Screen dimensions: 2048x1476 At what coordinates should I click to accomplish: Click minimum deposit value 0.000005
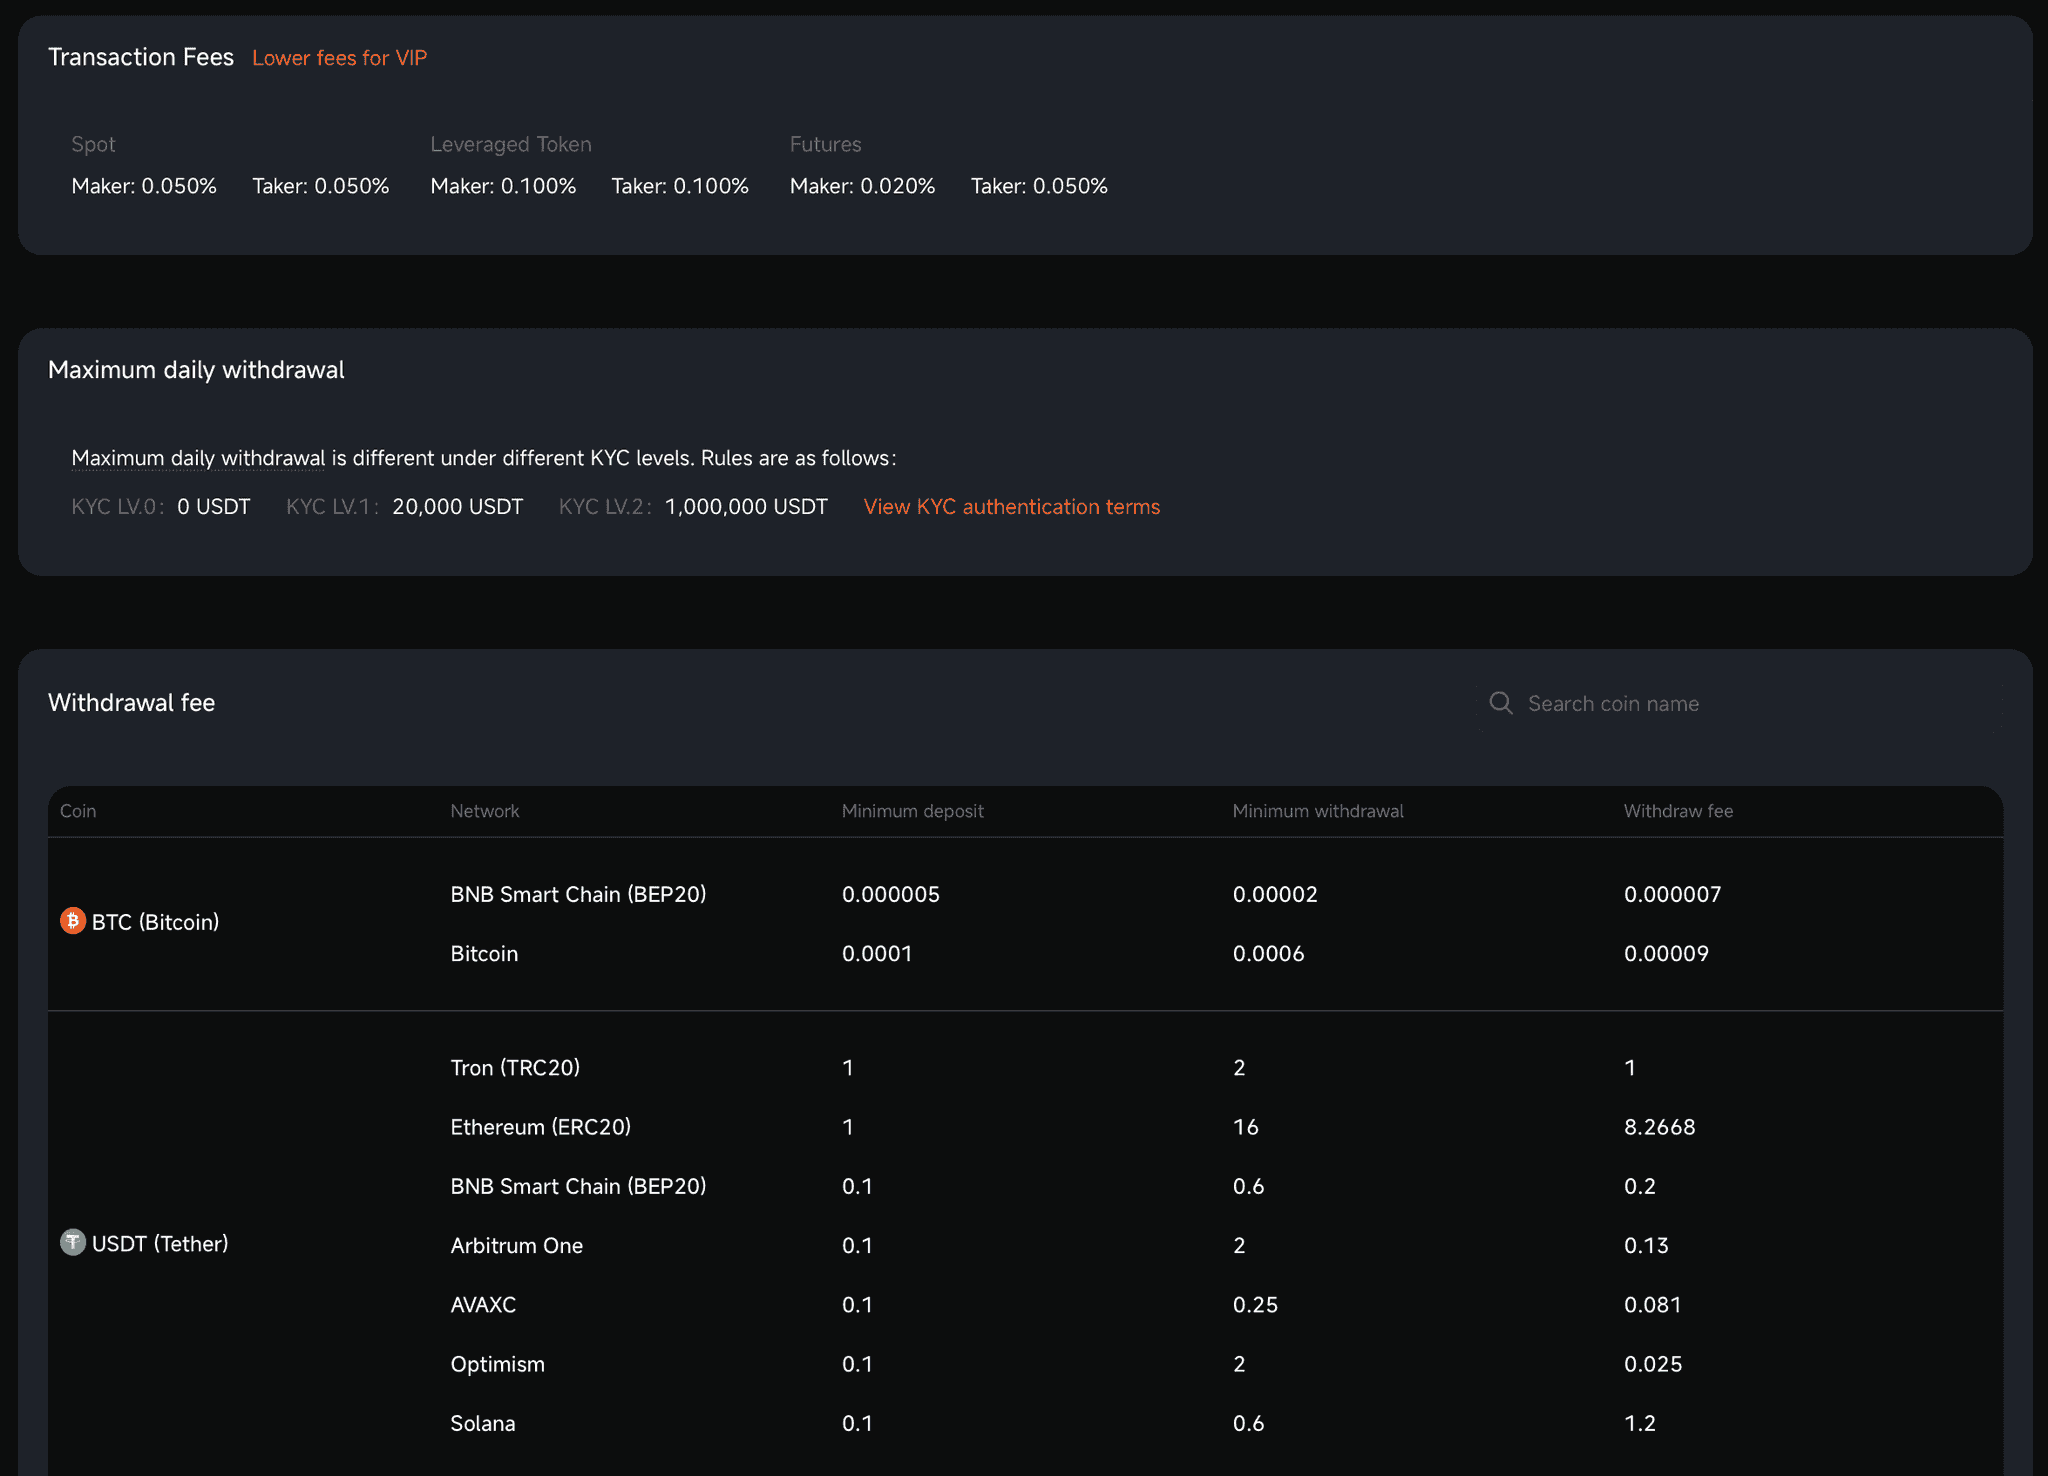click(x=891, y=894)
